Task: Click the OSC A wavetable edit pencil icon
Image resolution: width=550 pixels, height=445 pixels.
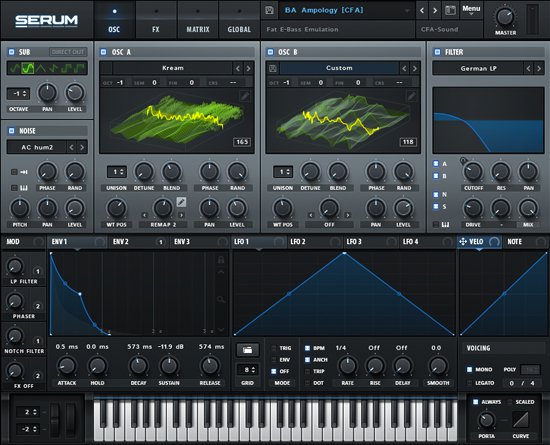Action: click(x=245, y=96)
